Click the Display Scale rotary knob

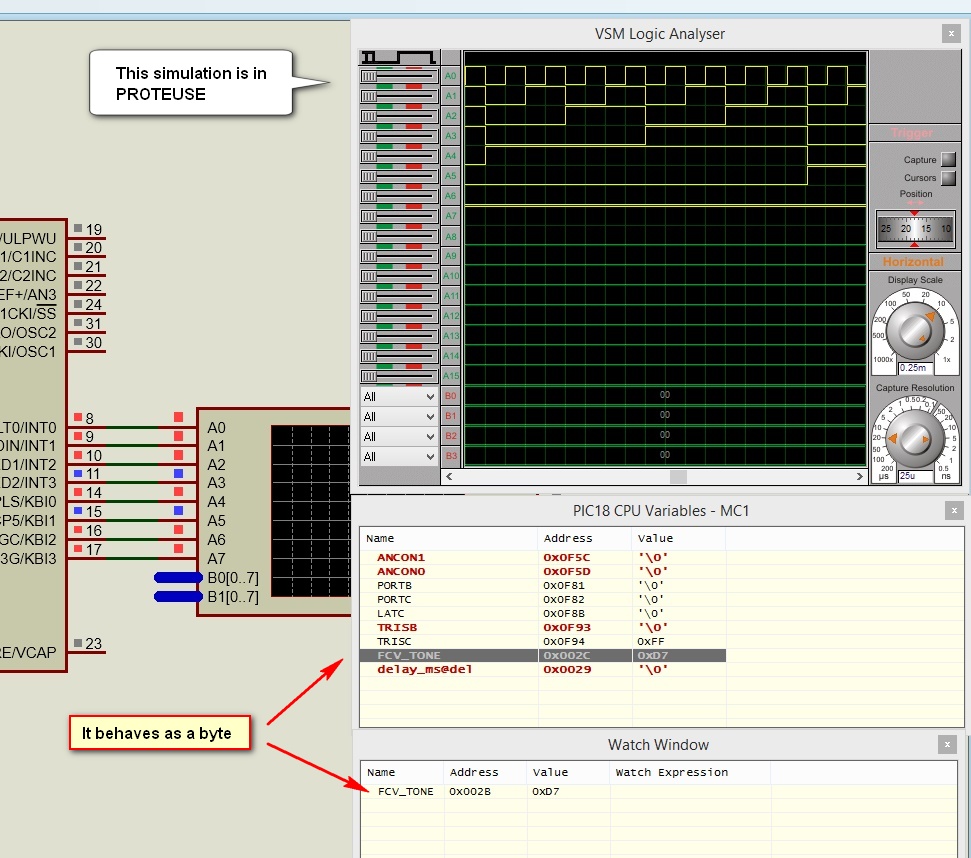[x=914, y=331]
